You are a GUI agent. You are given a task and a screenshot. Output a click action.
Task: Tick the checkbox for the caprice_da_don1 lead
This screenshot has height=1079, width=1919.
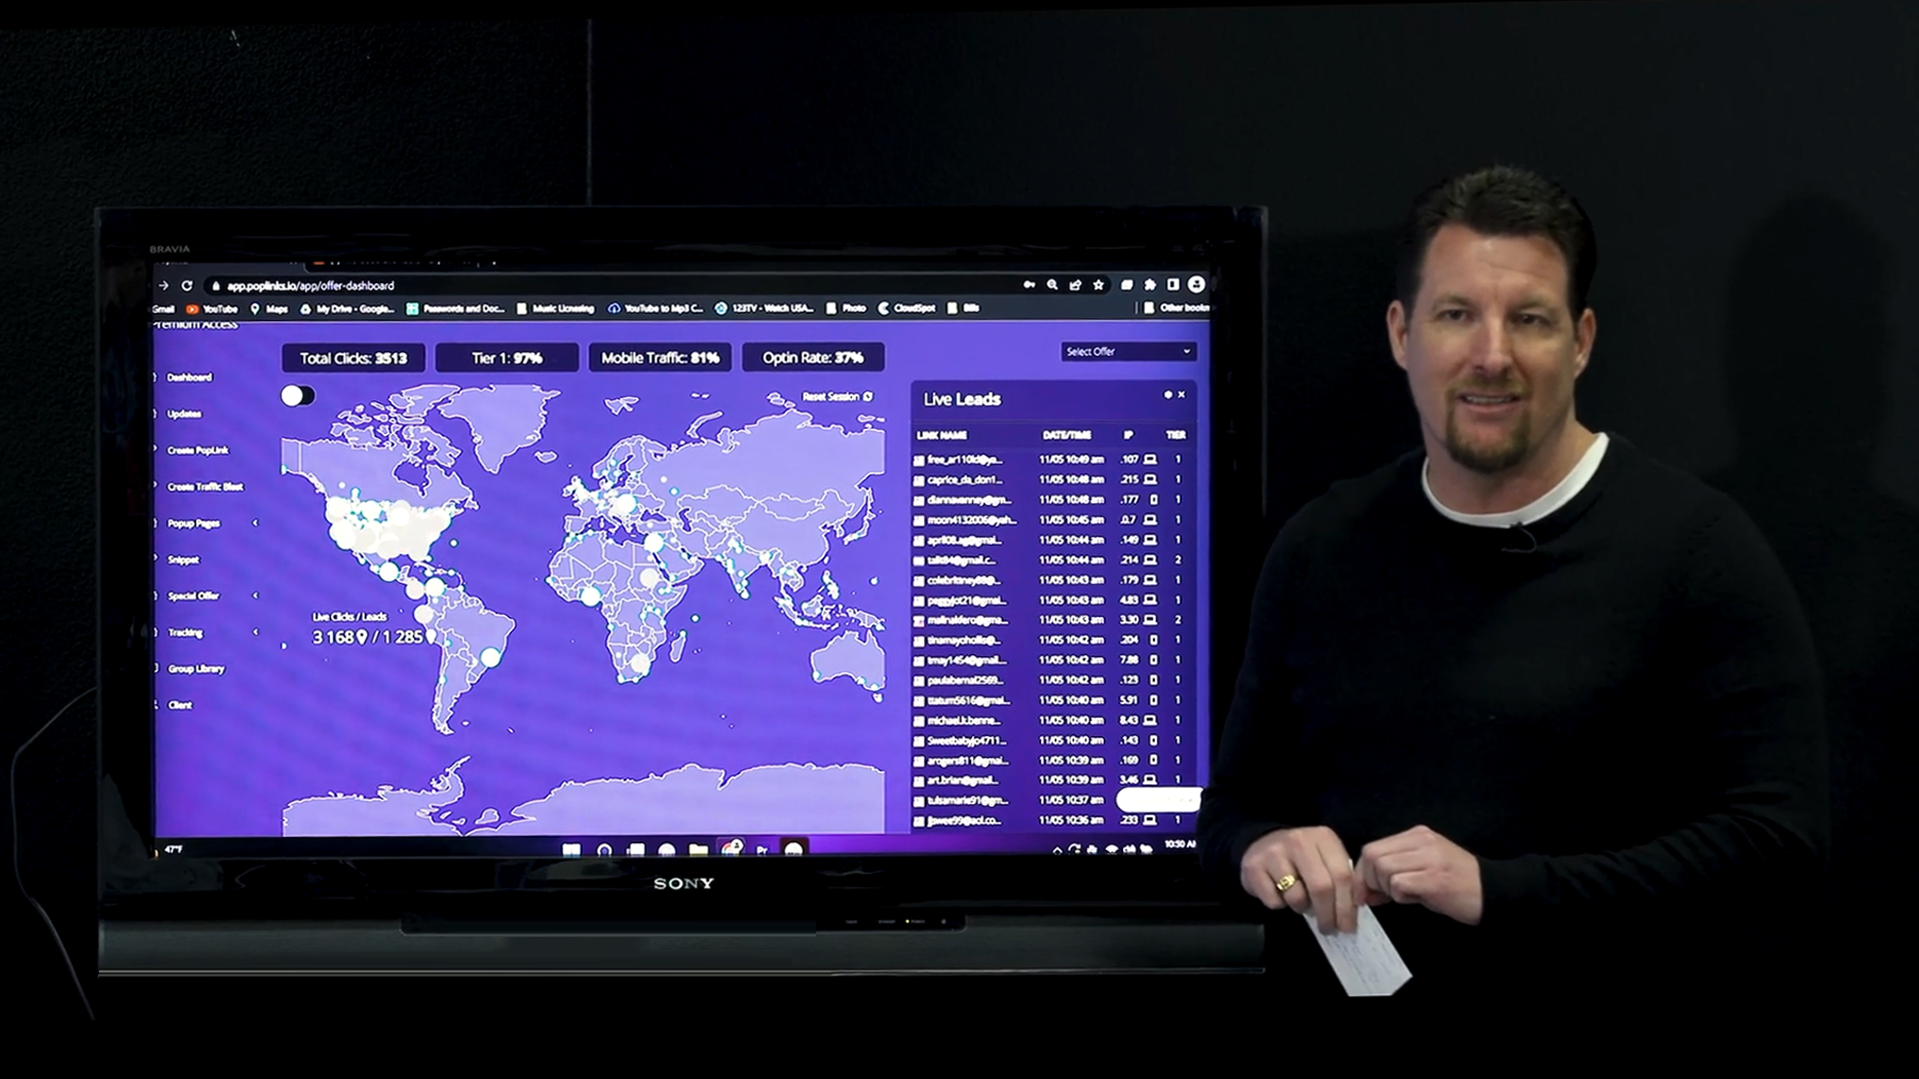tap(919, 481)
